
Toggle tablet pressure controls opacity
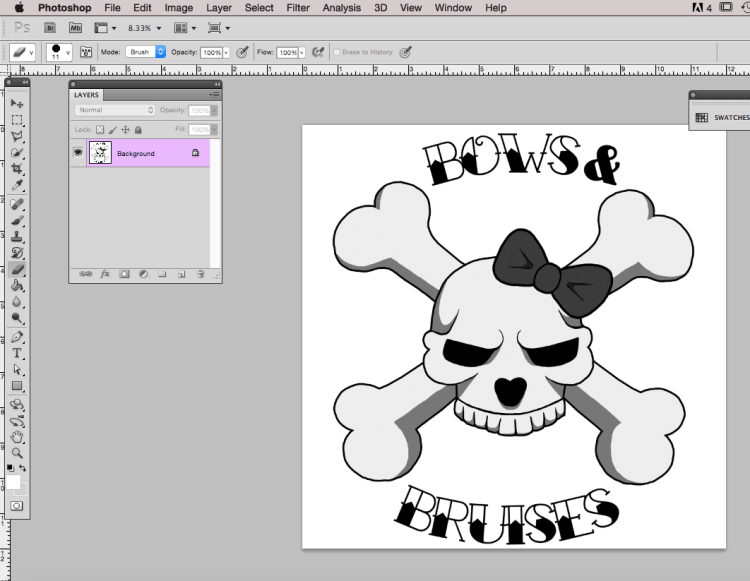pyautogui.click(x=243, y=52)
